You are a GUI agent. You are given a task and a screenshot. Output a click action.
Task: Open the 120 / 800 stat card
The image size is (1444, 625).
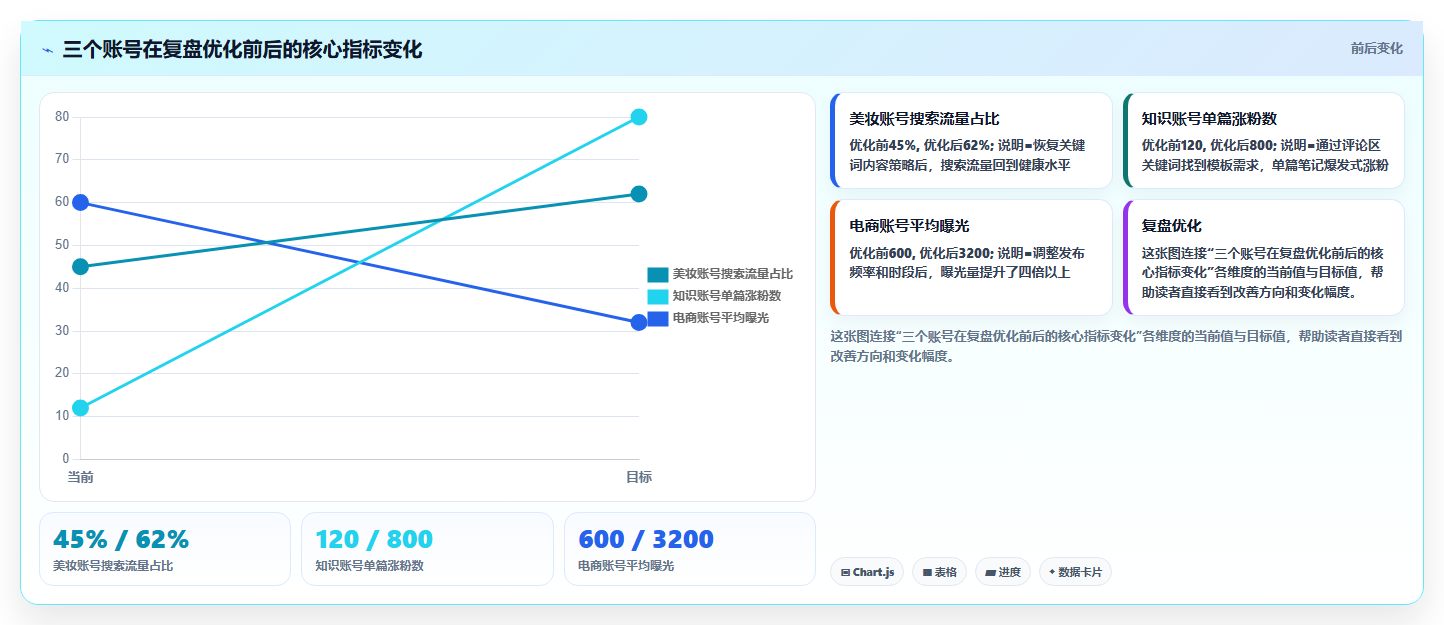coord(427,549)
